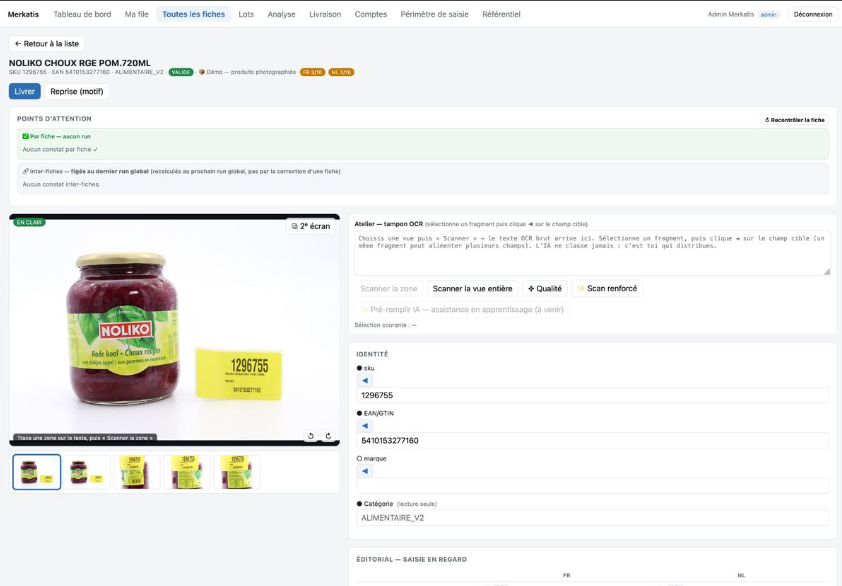Click Scanner la vue entière
The width and height of the screenshot is (842, 586).
[x=473, y=288]
